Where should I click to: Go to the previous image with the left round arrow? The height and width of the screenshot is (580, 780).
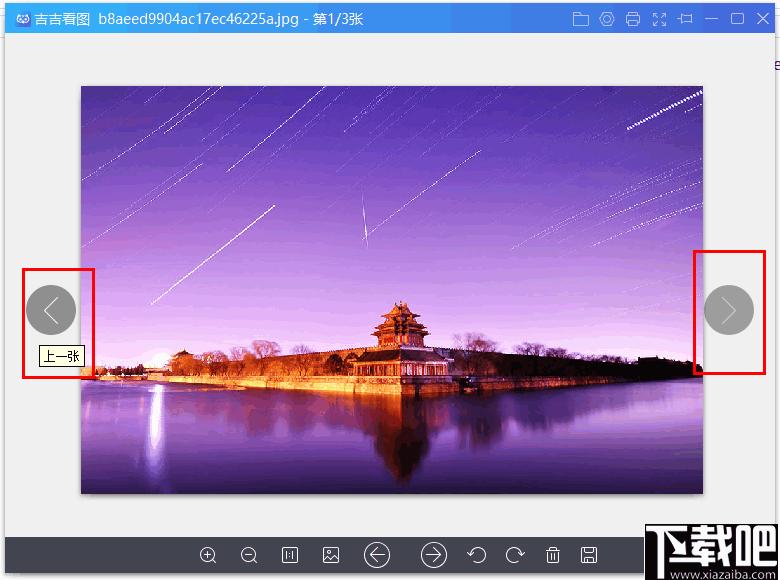click(x=51, y=310)
